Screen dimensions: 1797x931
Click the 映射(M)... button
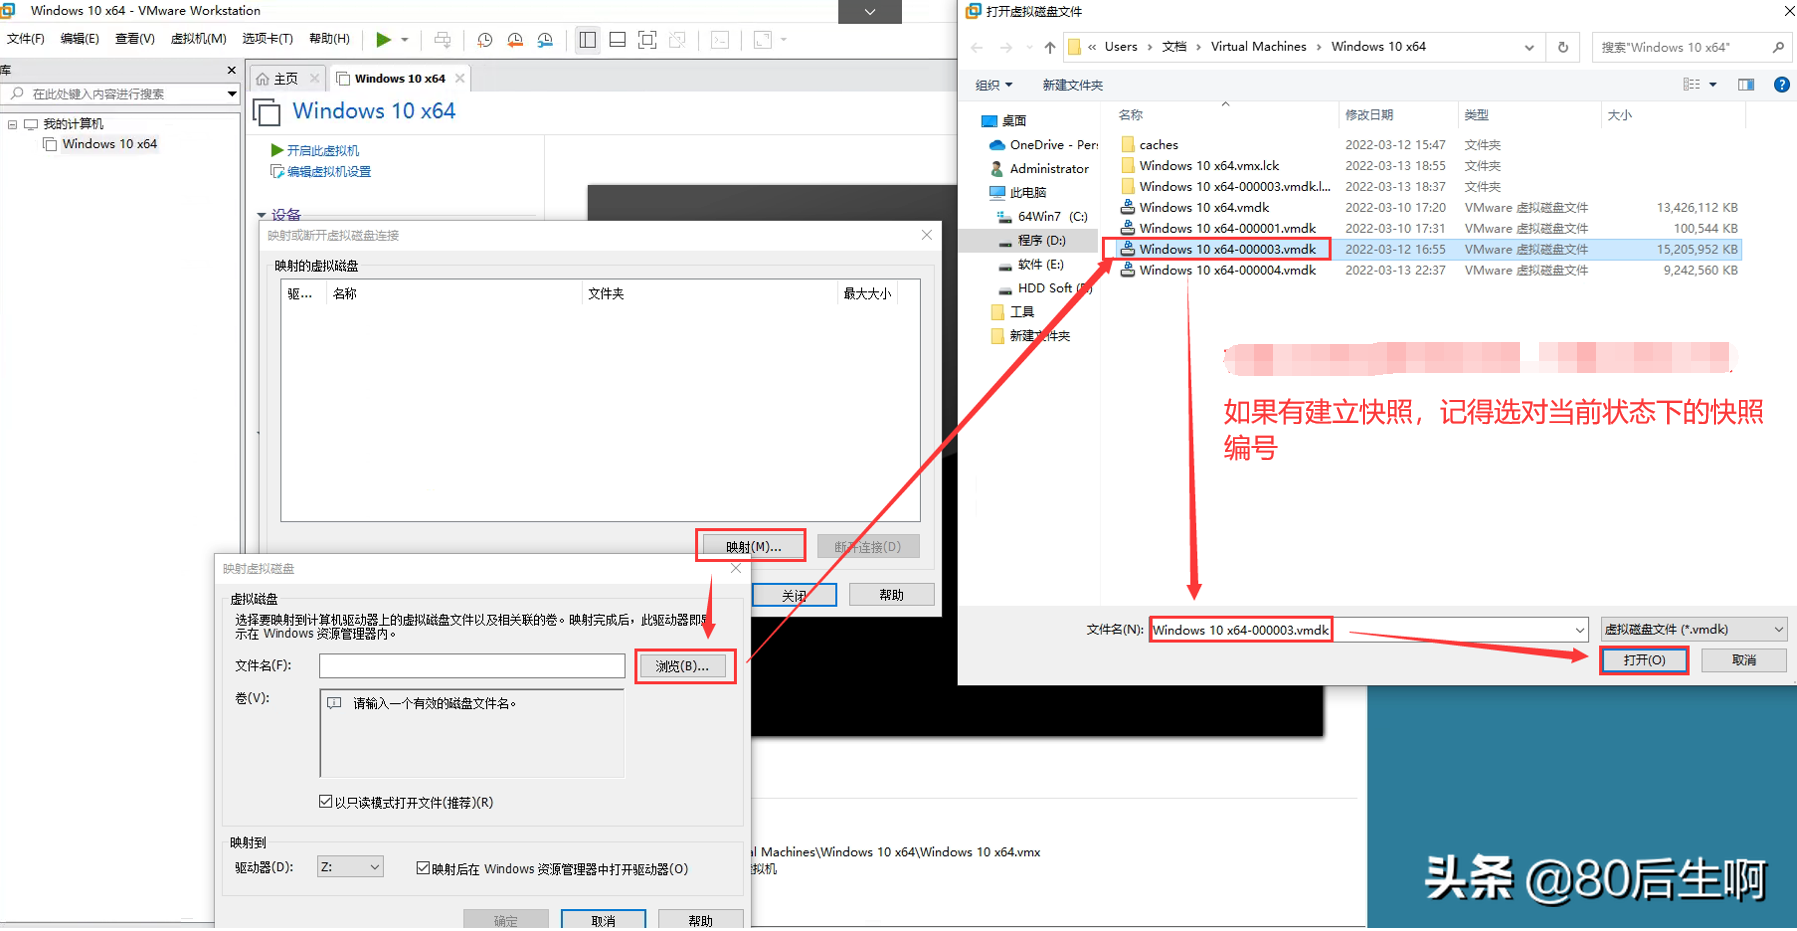pos(753,547)
